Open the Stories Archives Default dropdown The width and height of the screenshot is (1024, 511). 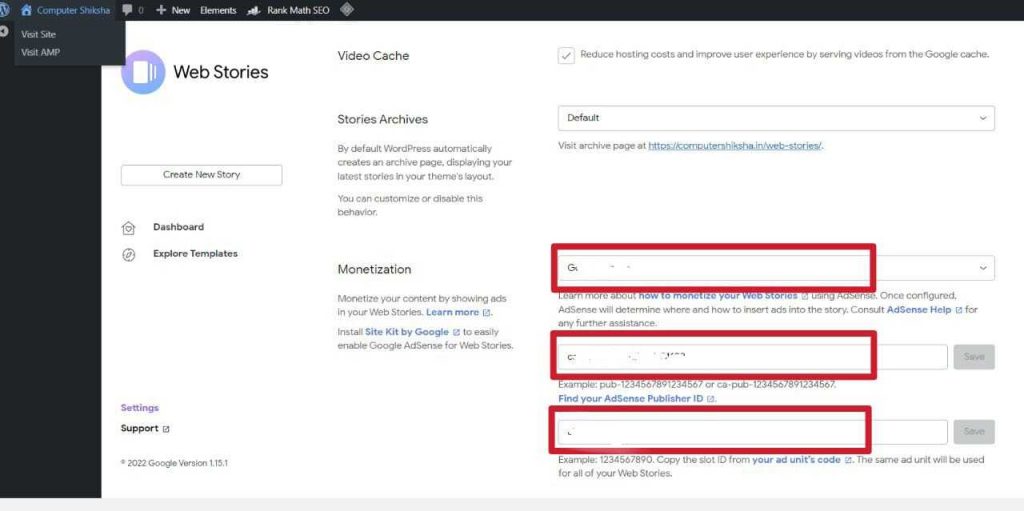[x=776, y=118]
